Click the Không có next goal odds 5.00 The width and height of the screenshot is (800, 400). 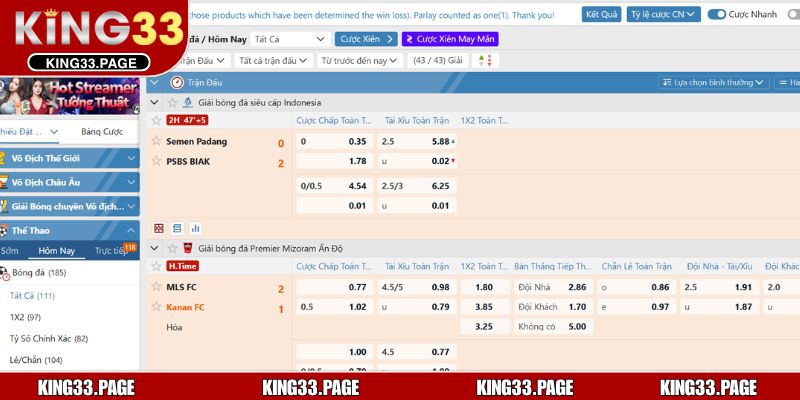[x=553, y=327]
